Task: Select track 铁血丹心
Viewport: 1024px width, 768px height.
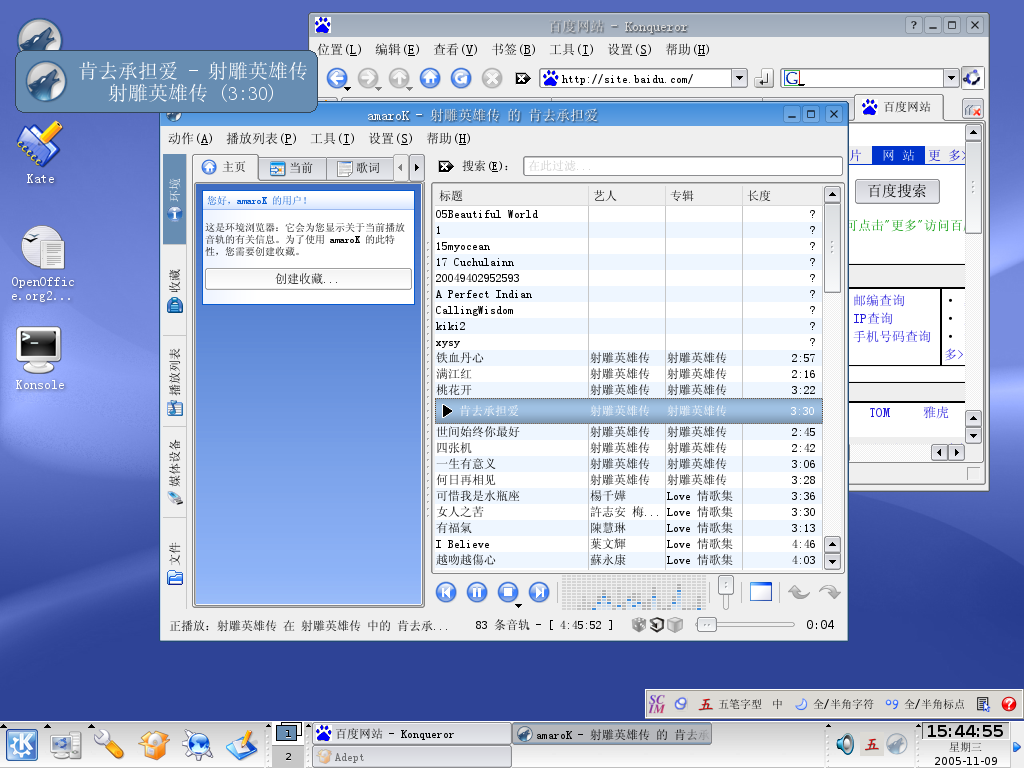Action: pos(627,358)
